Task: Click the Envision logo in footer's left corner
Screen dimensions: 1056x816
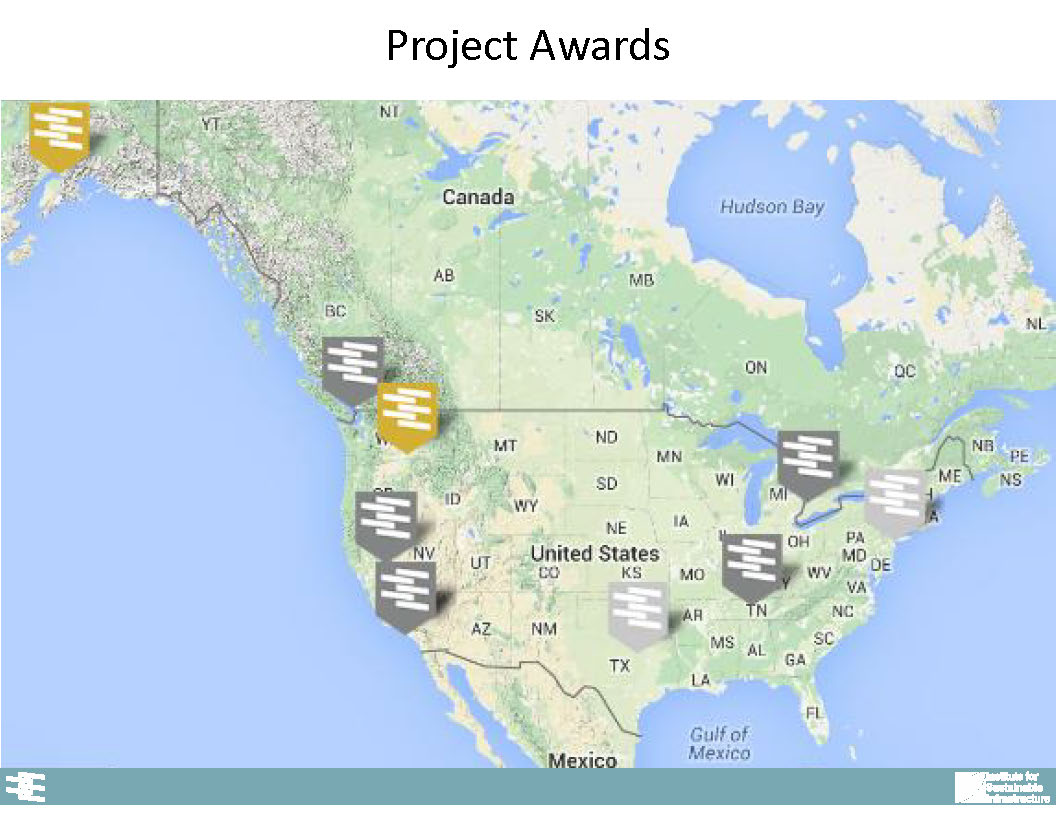Action: tap(26, 787)
